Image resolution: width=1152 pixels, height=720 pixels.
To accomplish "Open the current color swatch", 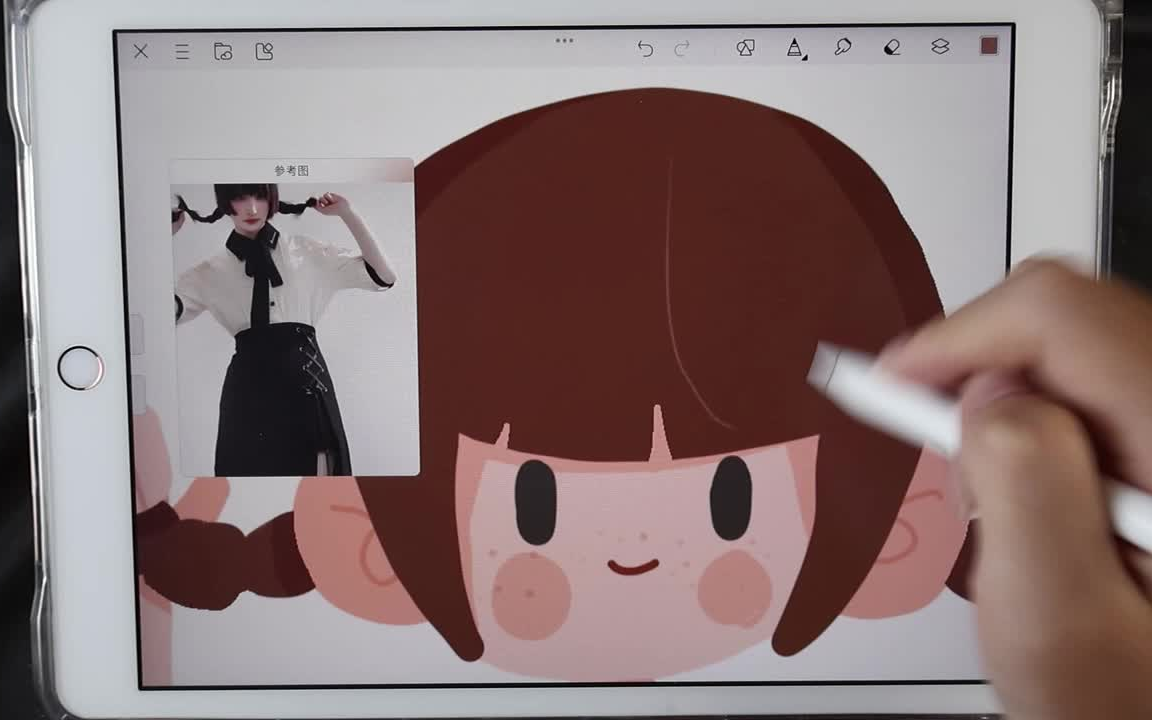I will tap(988, 46).
